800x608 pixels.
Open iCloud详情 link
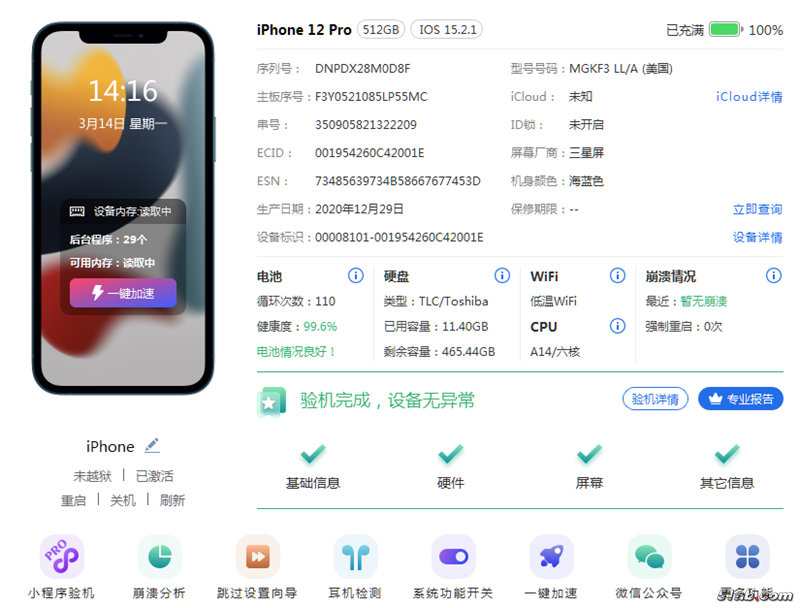(x=749, y=96)
